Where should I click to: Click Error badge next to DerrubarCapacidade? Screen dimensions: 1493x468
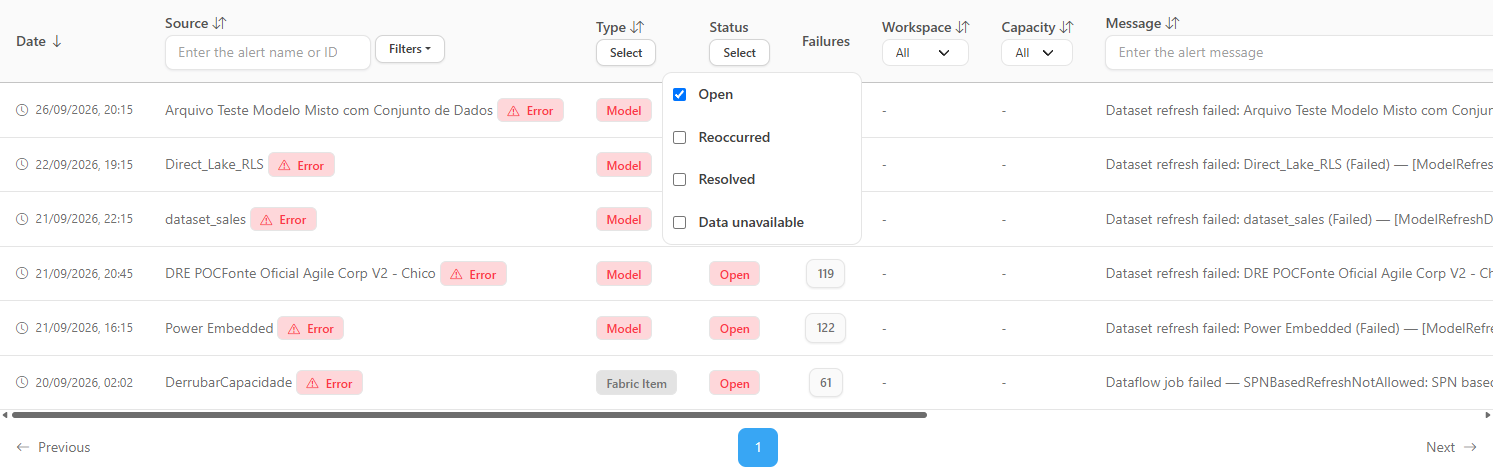tap(329, 383)
